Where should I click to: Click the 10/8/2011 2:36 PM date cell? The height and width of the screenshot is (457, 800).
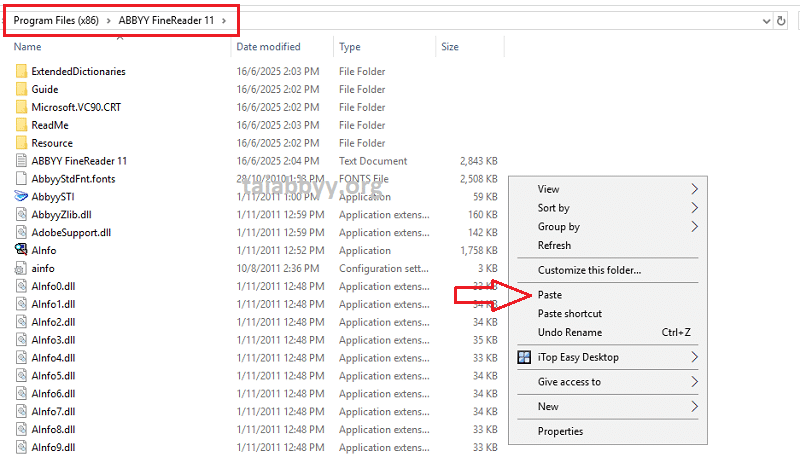click(278, 268)
